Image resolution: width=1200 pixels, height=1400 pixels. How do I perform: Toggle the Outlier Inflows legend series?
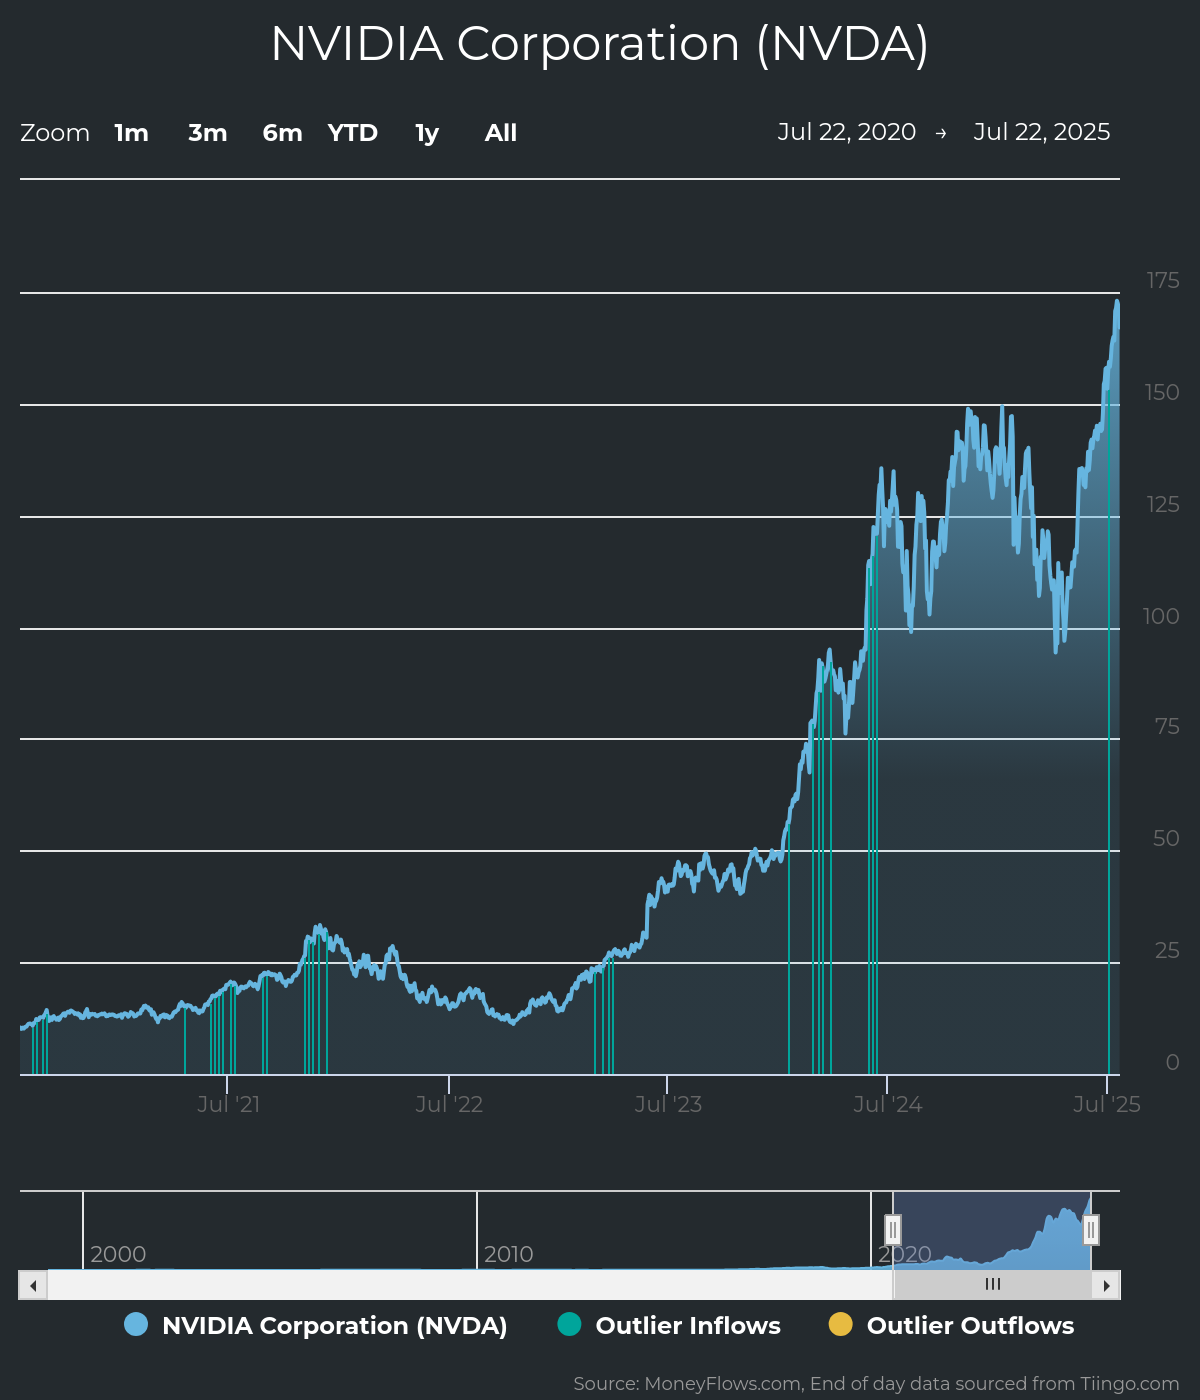(x=669, y=1325)
